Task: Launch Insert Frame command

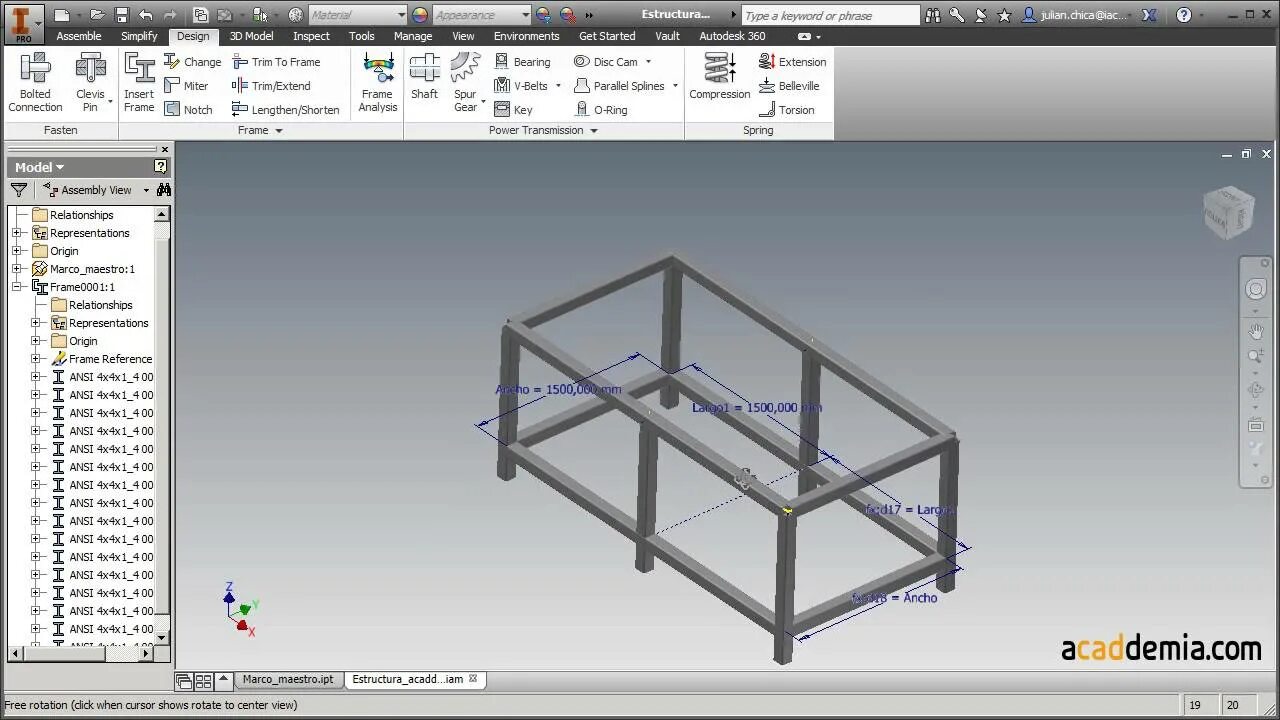Action: pyautogui.click(x=139, y=82)
